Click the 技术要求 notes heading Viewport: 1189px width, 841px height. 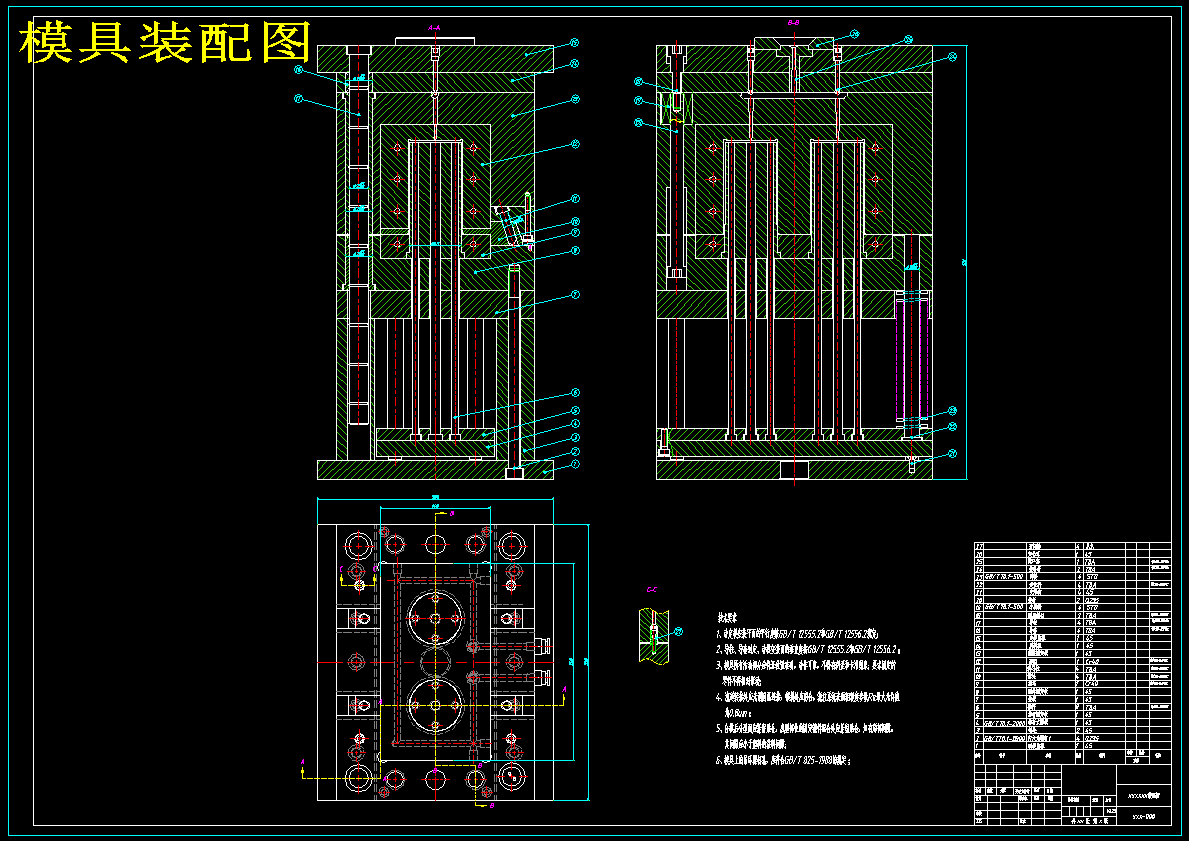729,617
